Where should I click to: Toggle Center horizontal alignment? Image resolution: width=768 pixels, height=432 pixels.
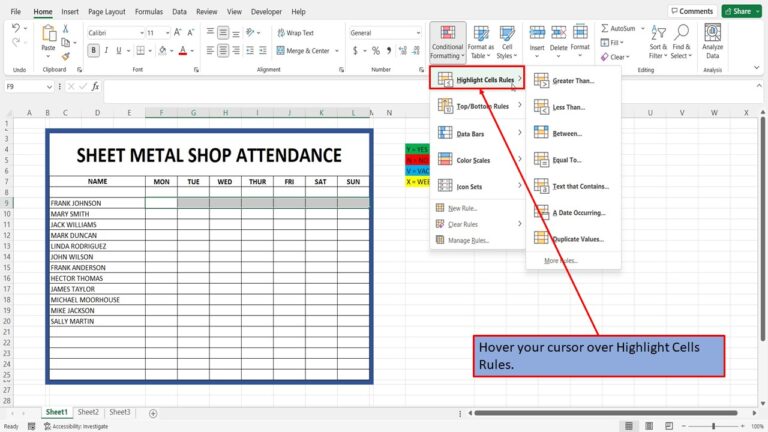[223, 50]
